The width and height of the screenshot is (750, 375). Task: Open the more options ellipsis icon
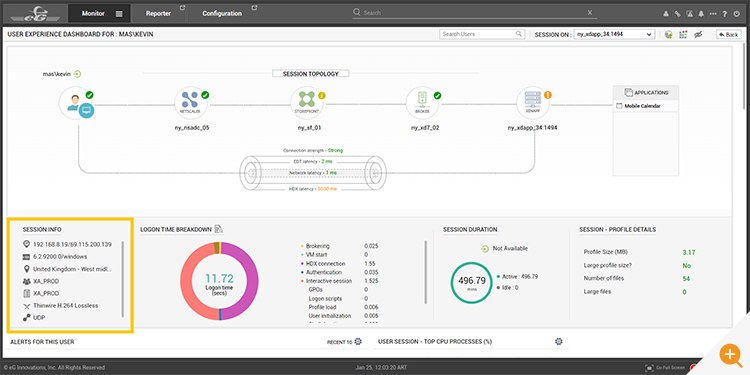[713, 14]
